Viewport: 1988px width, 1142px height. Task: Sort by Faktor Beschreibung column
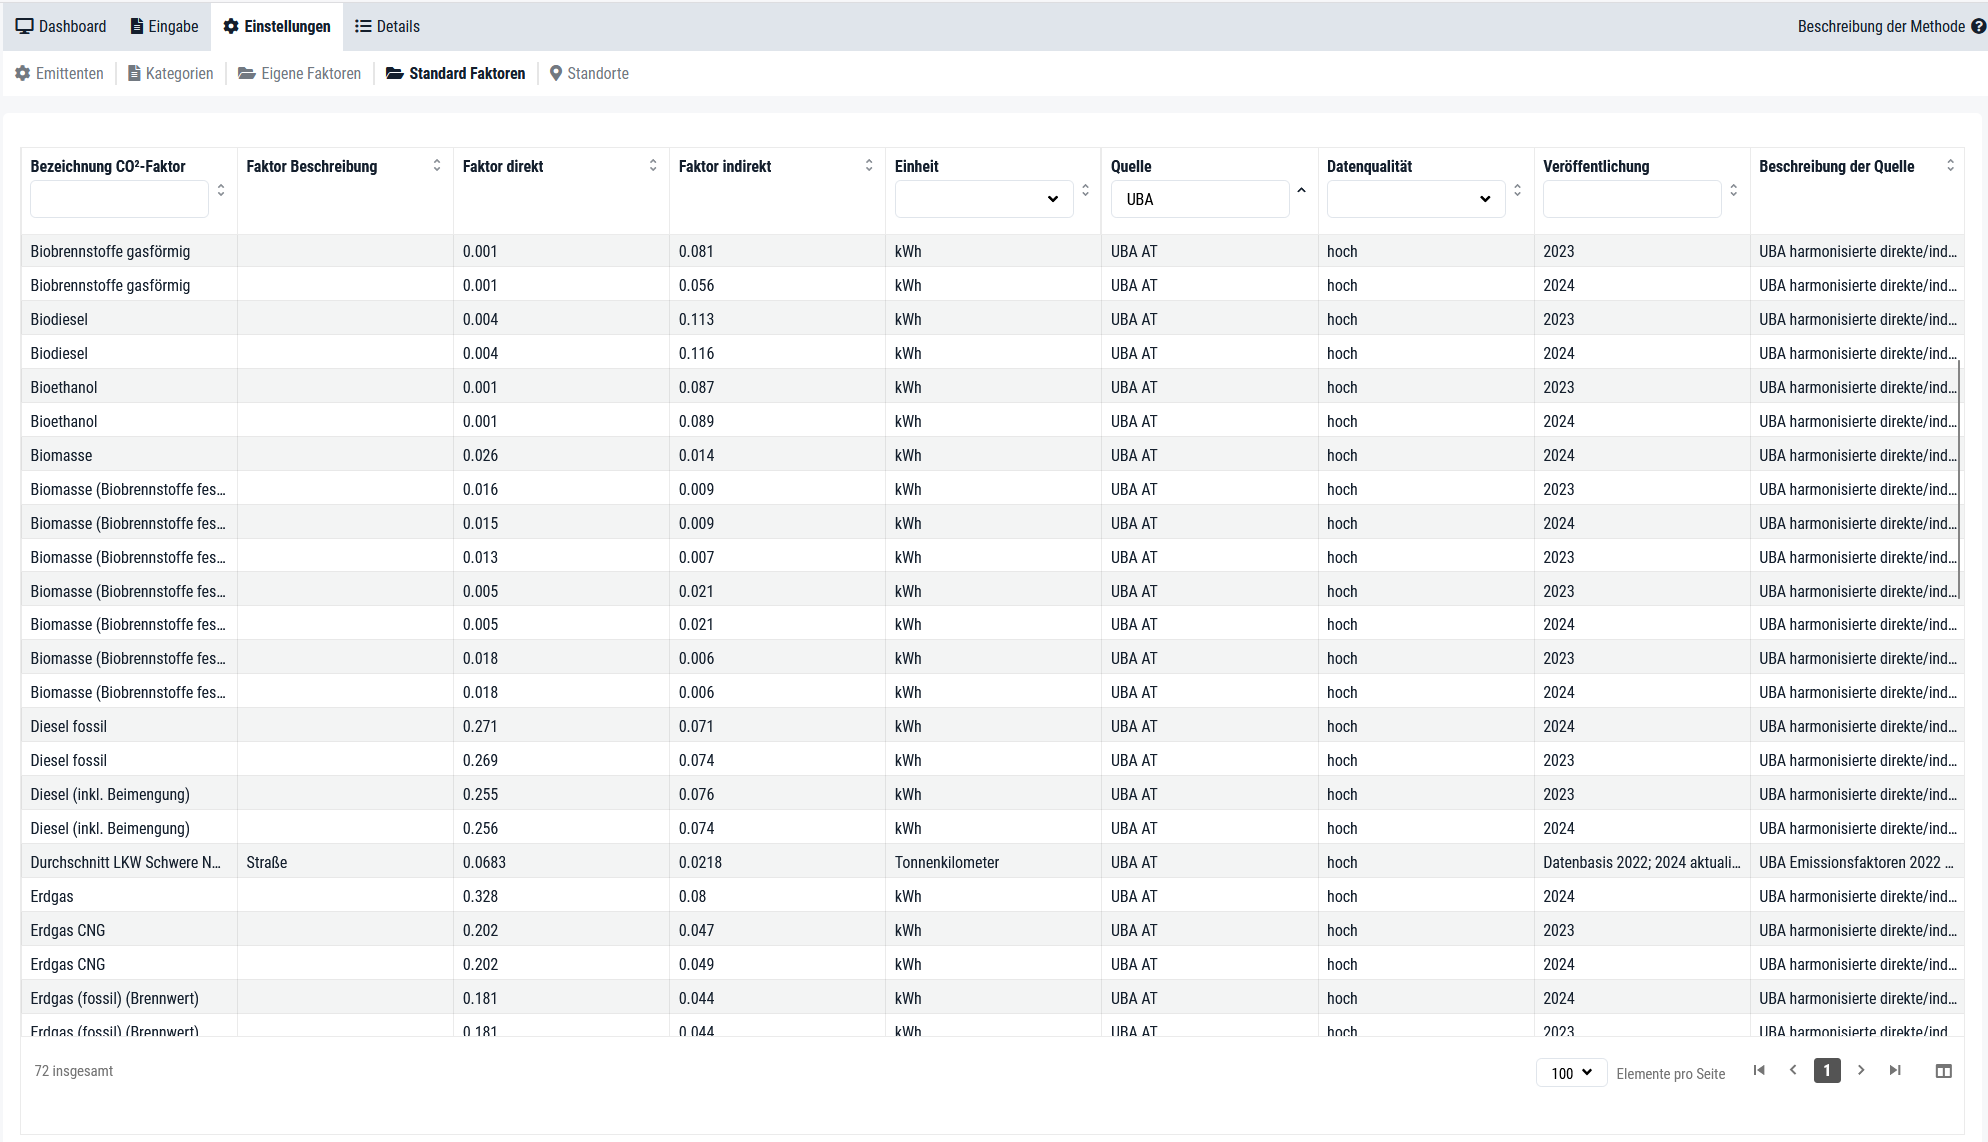point(437,165)
